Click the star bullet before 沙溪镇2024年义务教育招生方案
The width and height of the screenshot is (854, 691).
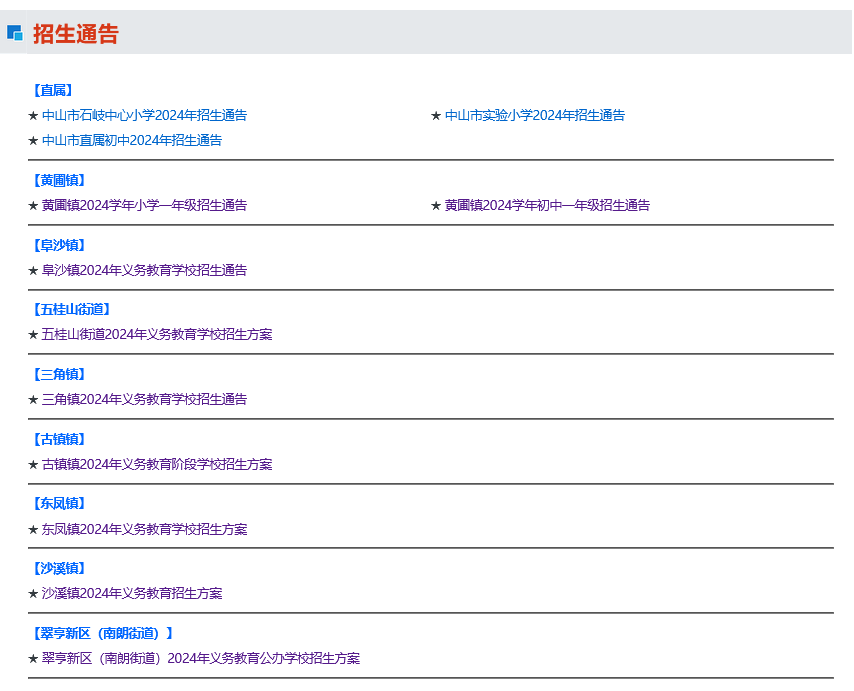[33, 594]
